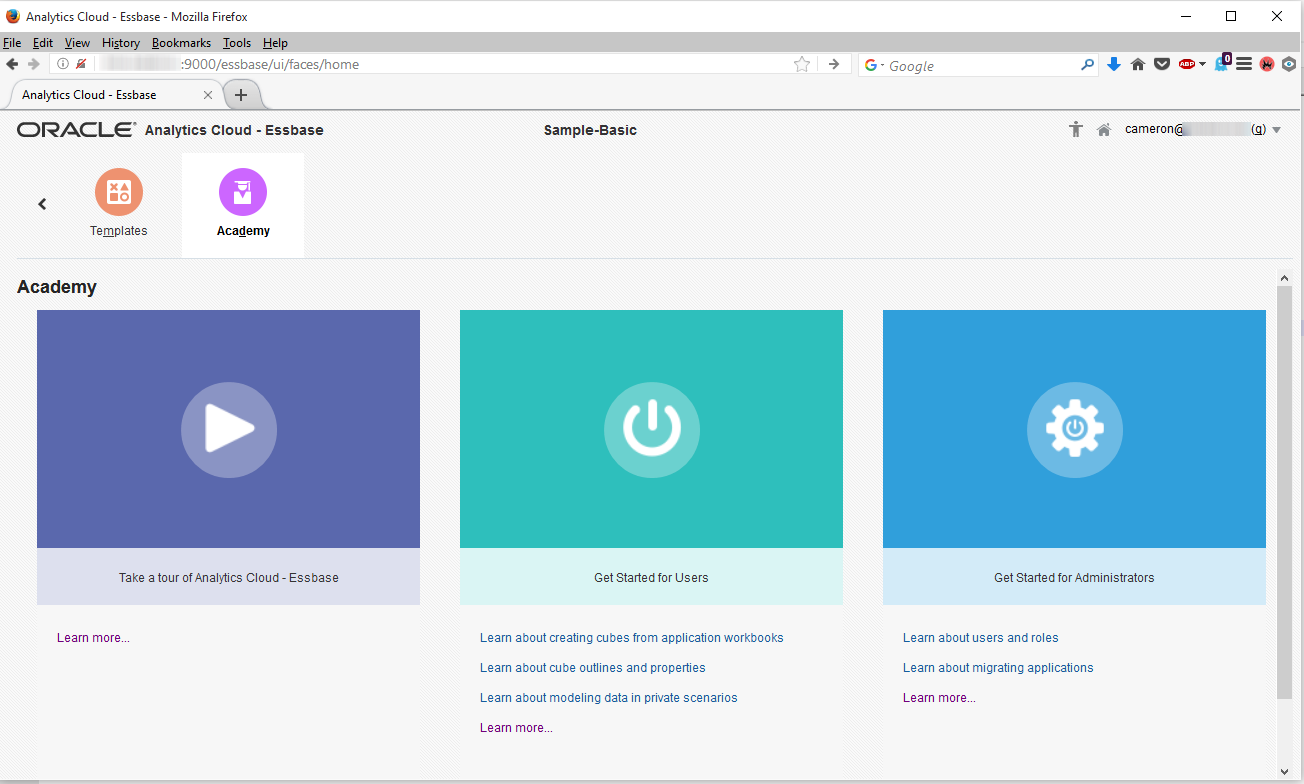Open Learn about cube outlines and properties

[593, 668]
